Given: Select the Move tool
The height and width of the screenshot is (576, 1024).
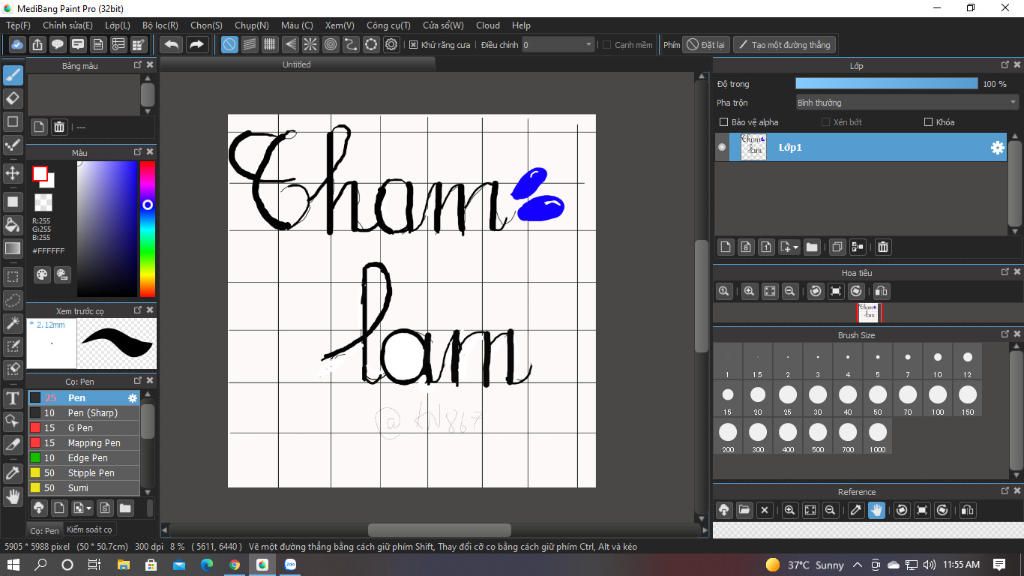Looking at the screenshot, I should click(x=13, y=173).
